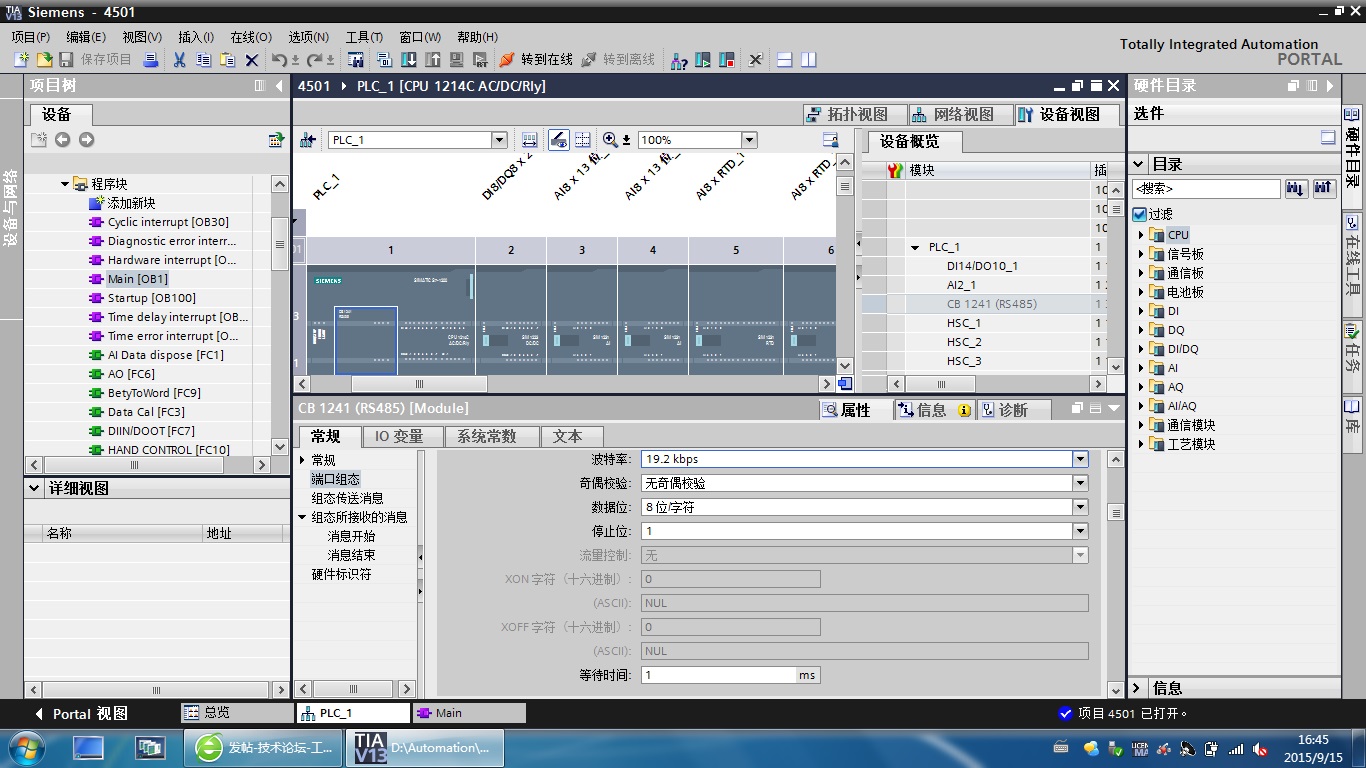Click the print icon in toolbar
This screenshot has height=768, width=1366.
(151, 60)
